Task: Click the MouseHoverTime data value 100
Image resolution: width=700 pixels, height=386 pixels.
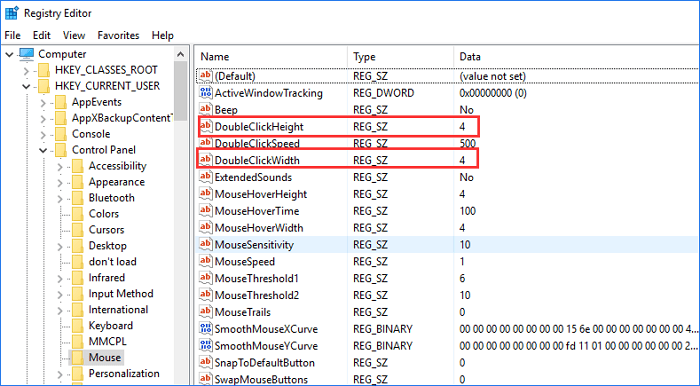Action: [x=467, y=211]
